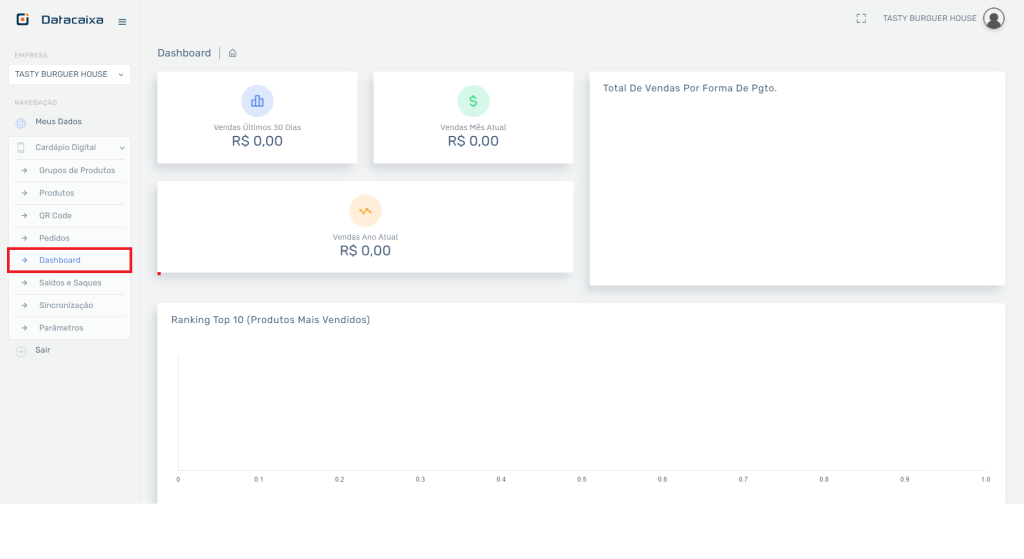Click the orange trend line icon
Viewport: 1024px width, 559px height.
(x=365, y=210)
